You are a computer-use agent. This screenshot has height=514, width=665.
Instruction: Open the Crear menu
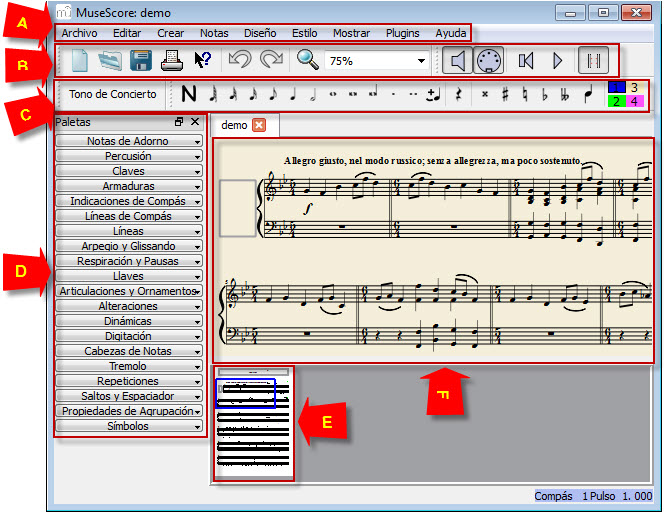point(170,33)
